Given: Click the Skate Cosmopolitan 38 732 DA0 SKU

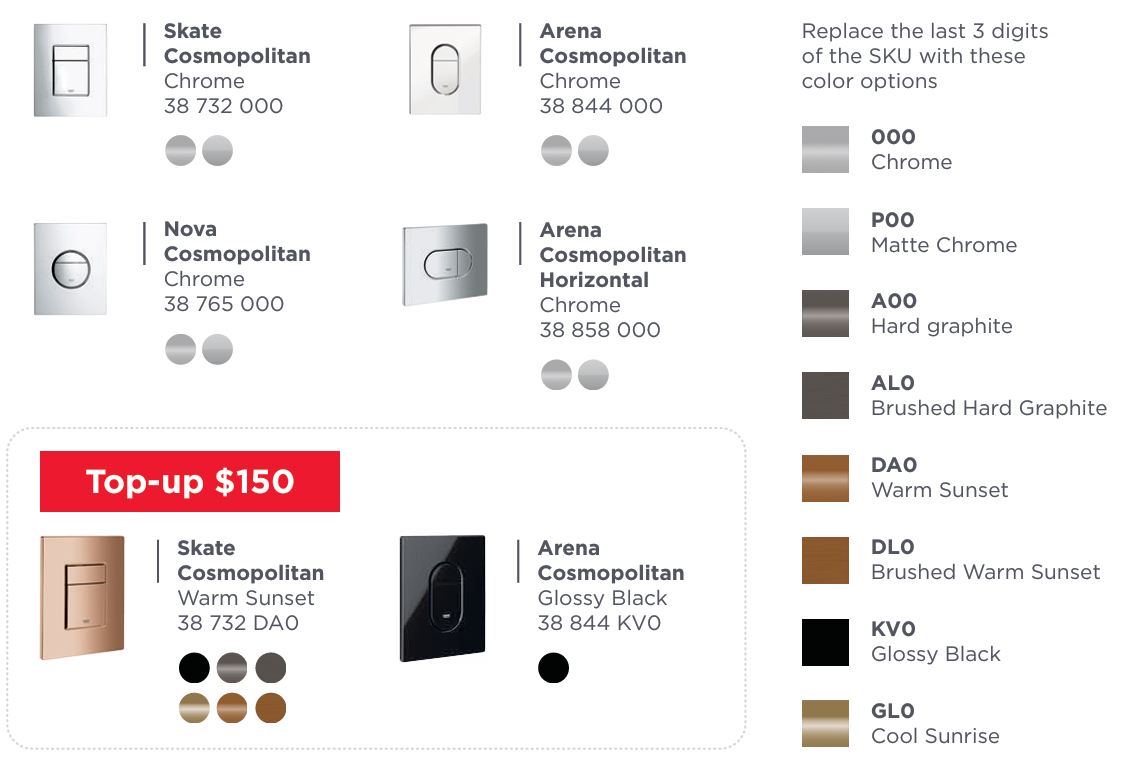Looking at the screenshot, I should click(238, 623).
